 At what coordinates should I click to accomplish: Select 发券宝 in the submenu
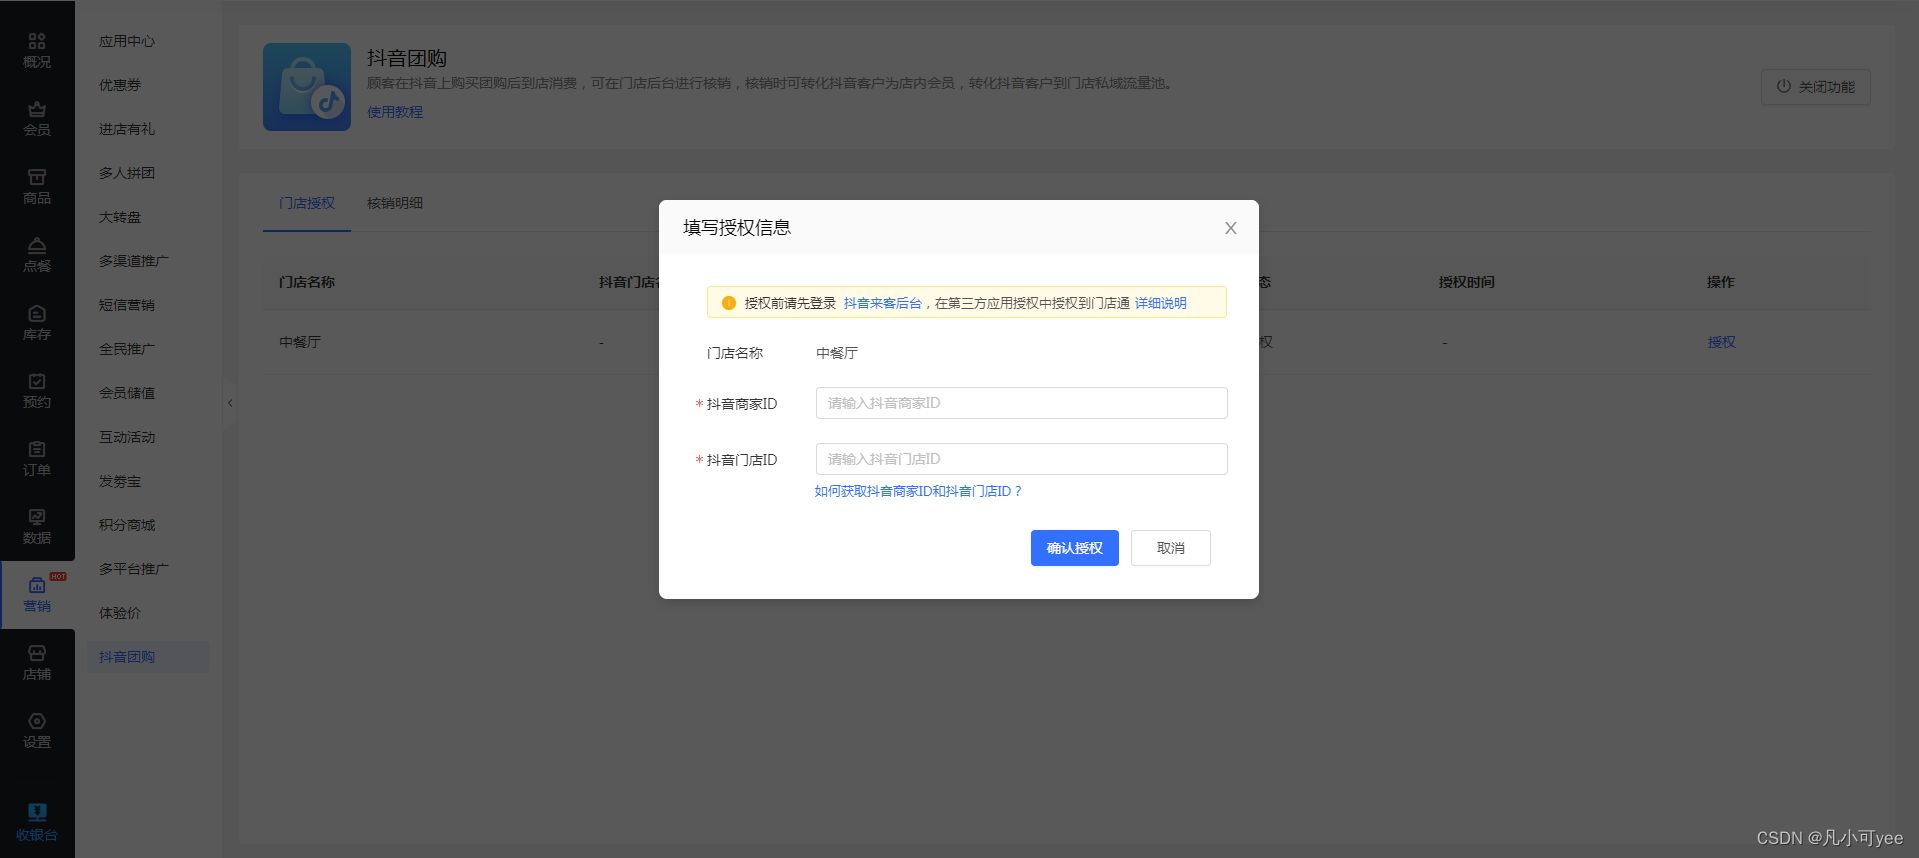coord(120,481)
